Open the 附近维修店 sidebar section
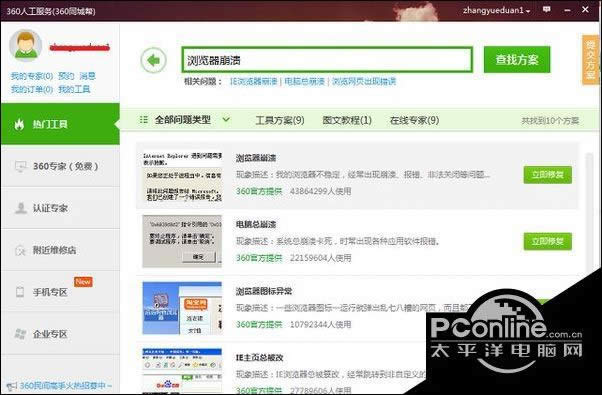 click(x=60, y=250)
